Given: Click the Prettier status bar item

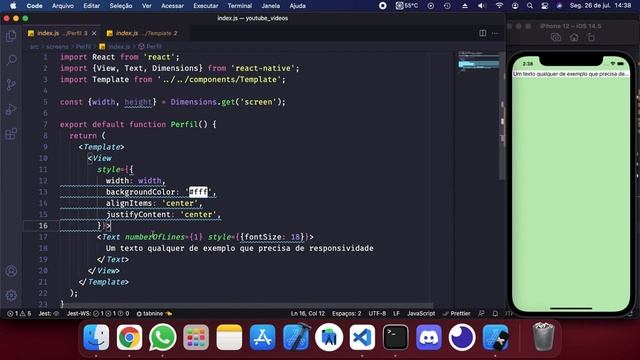Looking at the screenshot, I should tap(457, 313).
